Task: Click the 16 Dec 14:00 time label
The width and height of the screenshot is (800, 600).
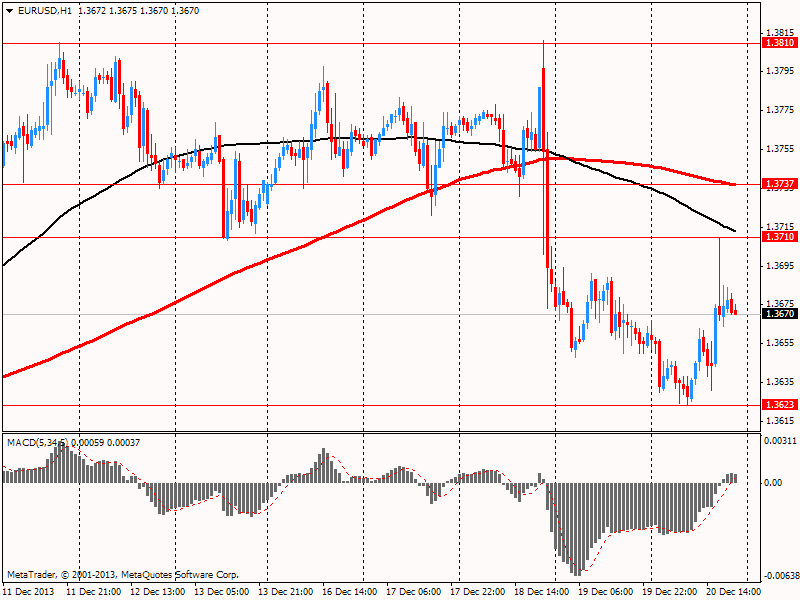Action: point(349,592)
